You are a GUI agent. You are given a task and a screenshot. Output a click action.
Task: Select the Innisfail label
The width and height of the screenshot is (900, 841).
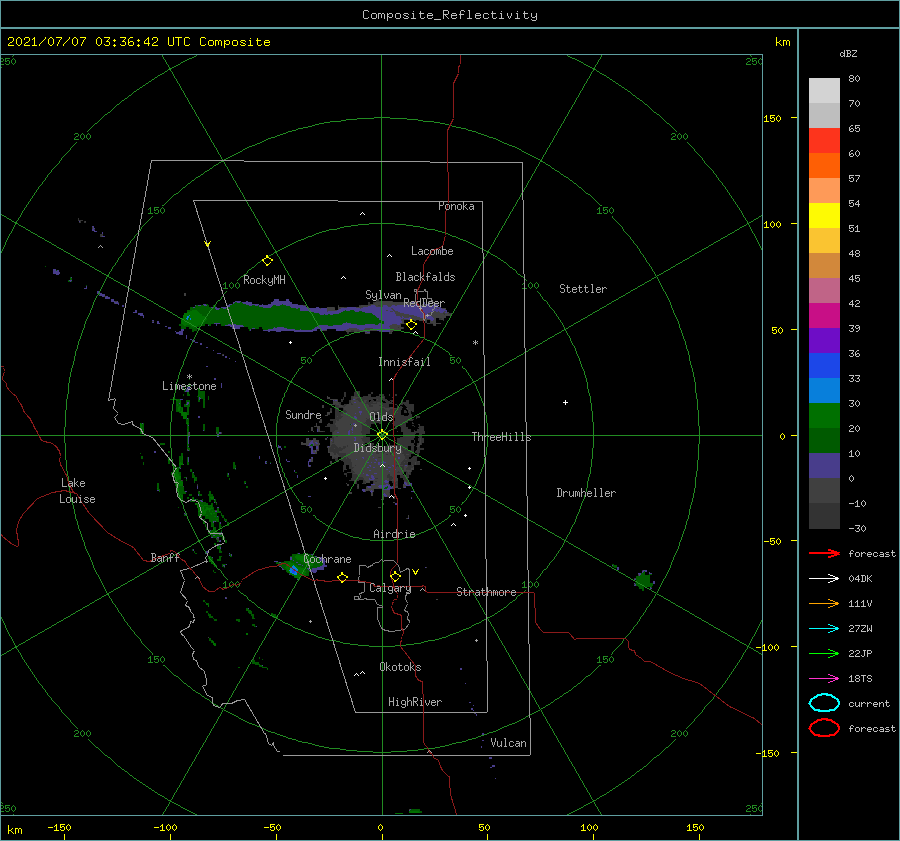tap(404, 362)
